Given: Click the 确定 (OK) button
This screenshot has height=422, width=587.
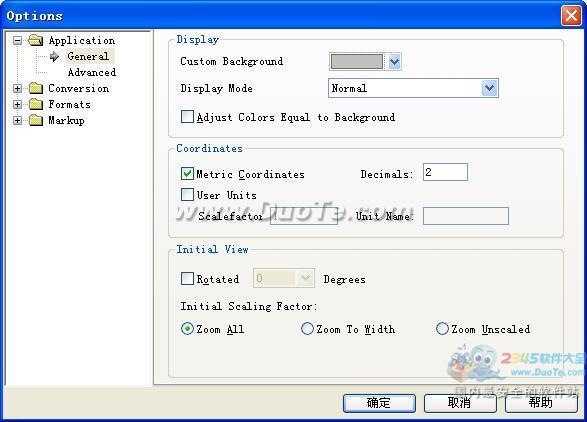Looking at the screenshot, I should [379, 403].
